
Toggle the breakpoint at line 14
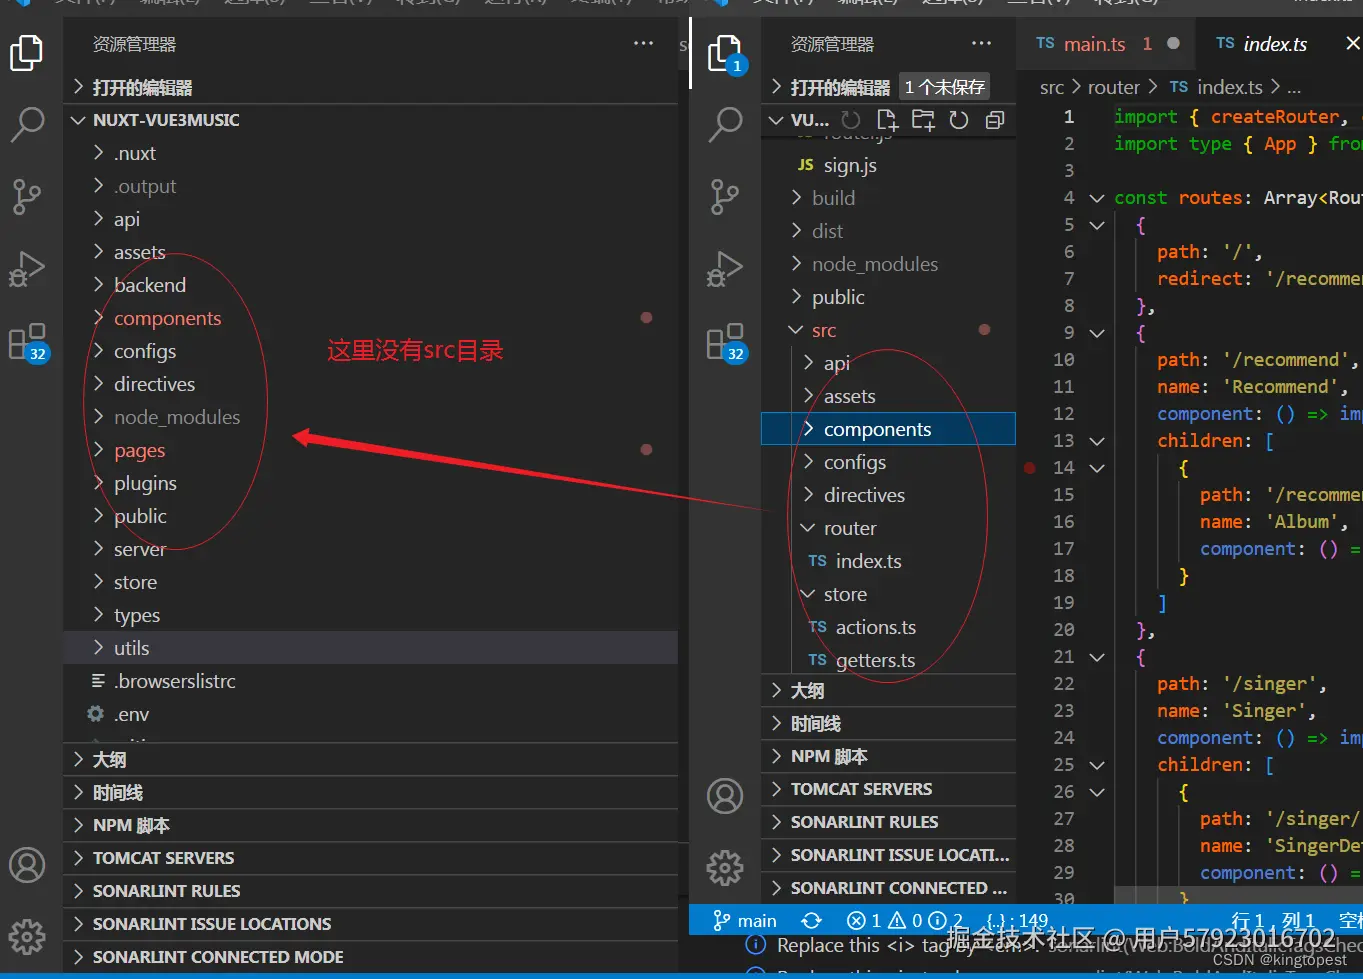[x=1030, y=468]
